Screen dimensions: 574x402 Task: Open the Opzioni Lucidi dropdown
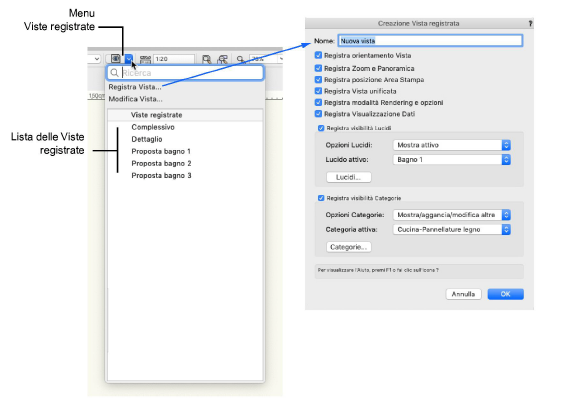[x=451, y=145]
